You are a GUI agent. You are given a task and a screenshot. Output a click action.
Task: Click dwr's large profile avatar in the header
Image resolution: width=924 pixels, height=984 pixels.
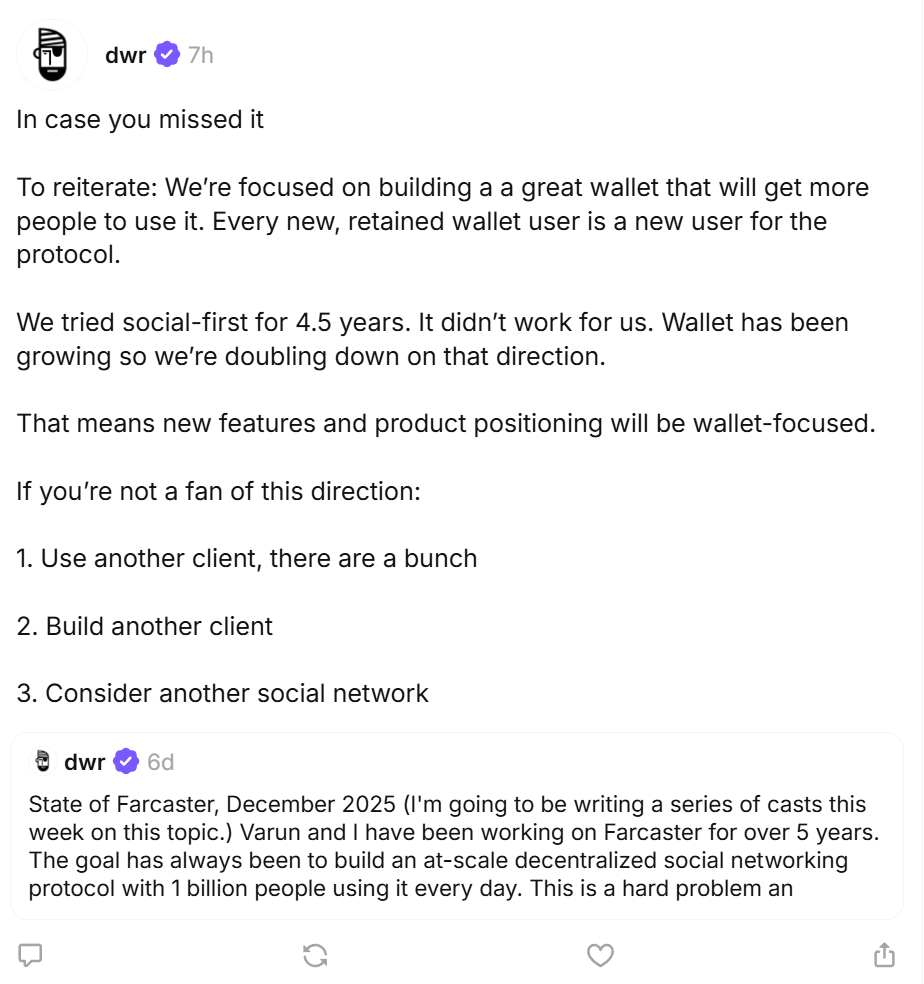pyautogui.click(x=52, y=54)
